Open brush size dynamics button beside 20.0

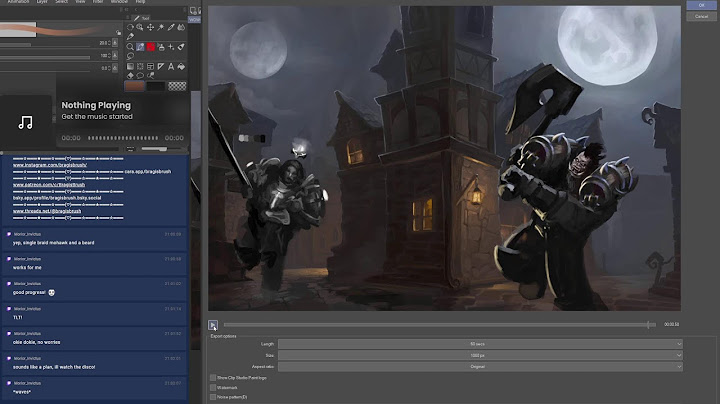pyautogui.click(x=115, y=43)
